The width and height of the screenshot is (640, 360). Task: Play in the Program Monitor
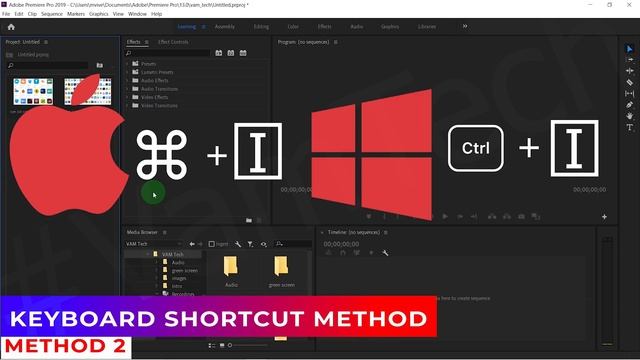coord(445,216)
